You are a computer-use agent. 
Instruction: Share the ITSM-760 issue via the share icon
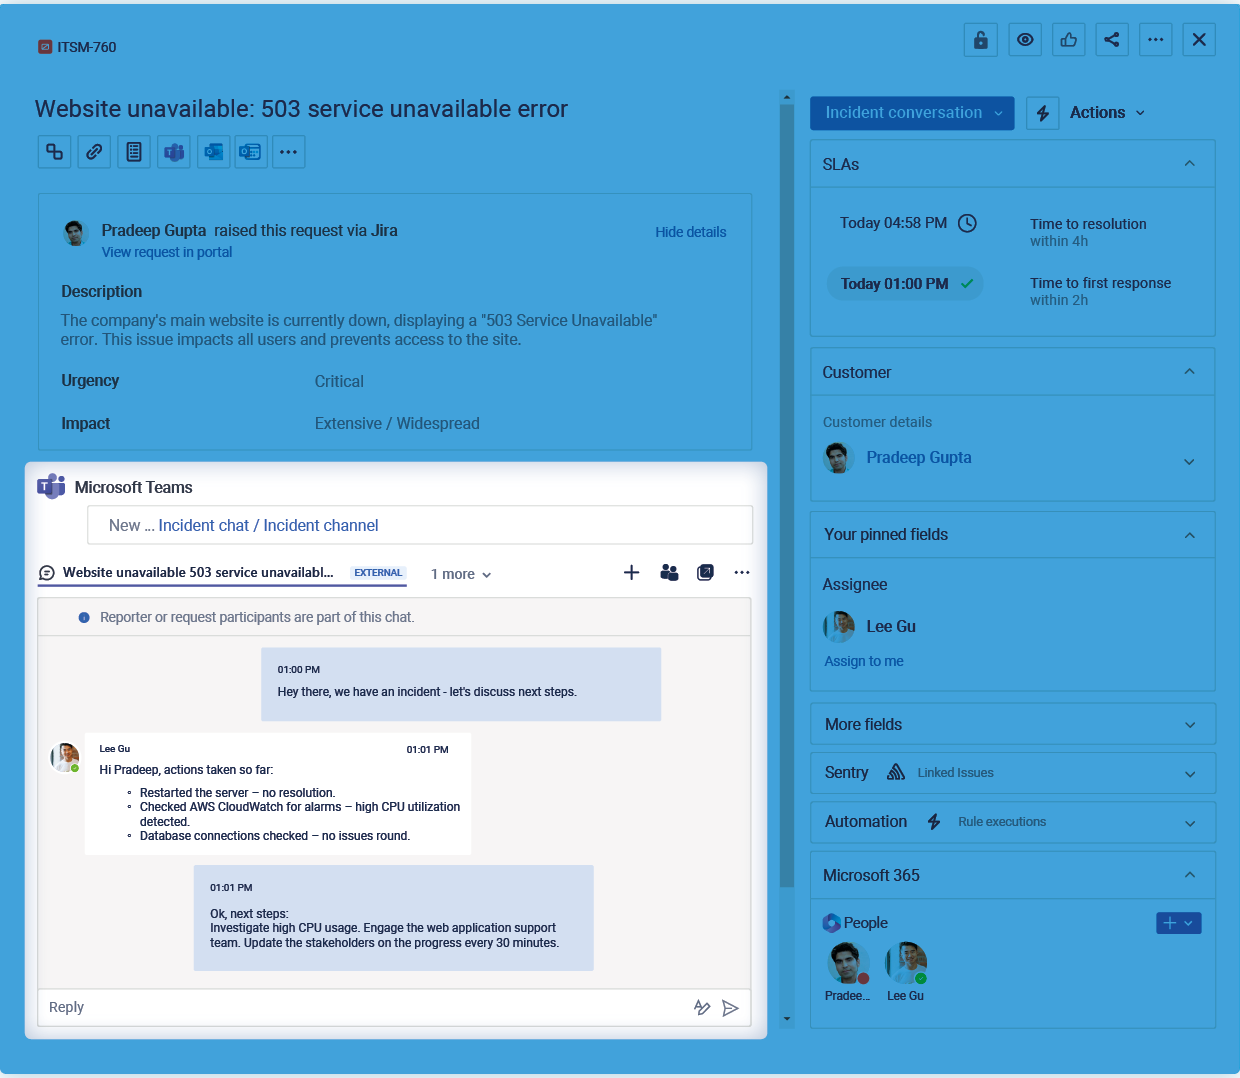(x=1112, y=40)
